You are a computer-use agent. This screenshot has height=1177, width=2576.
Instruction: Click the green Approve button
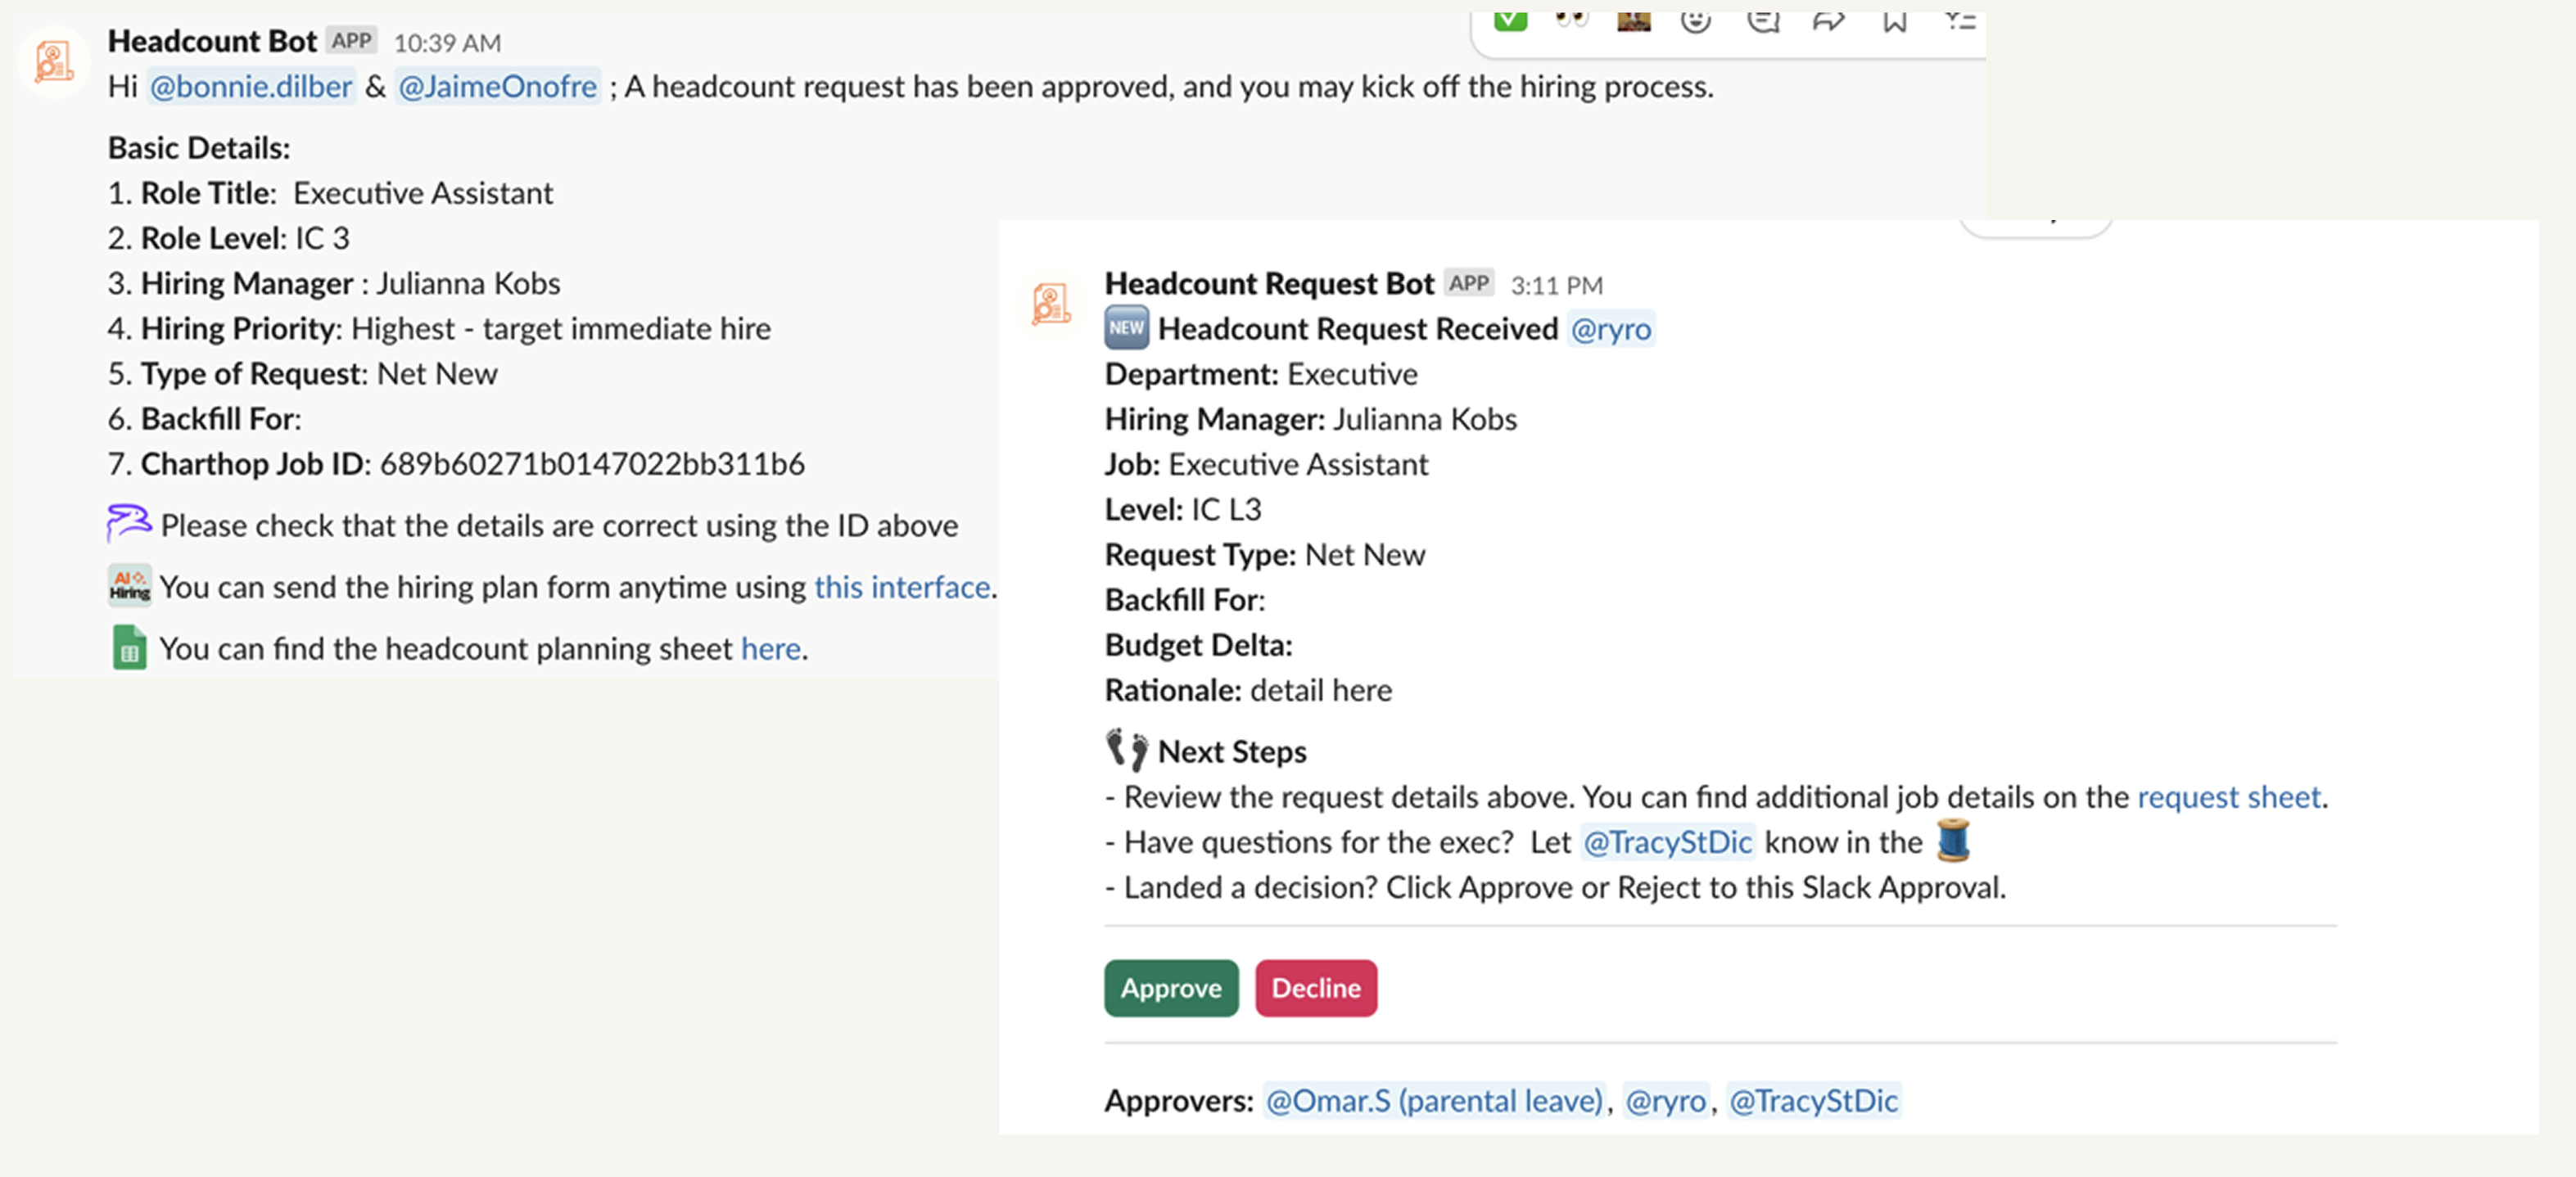[1170, 988]
